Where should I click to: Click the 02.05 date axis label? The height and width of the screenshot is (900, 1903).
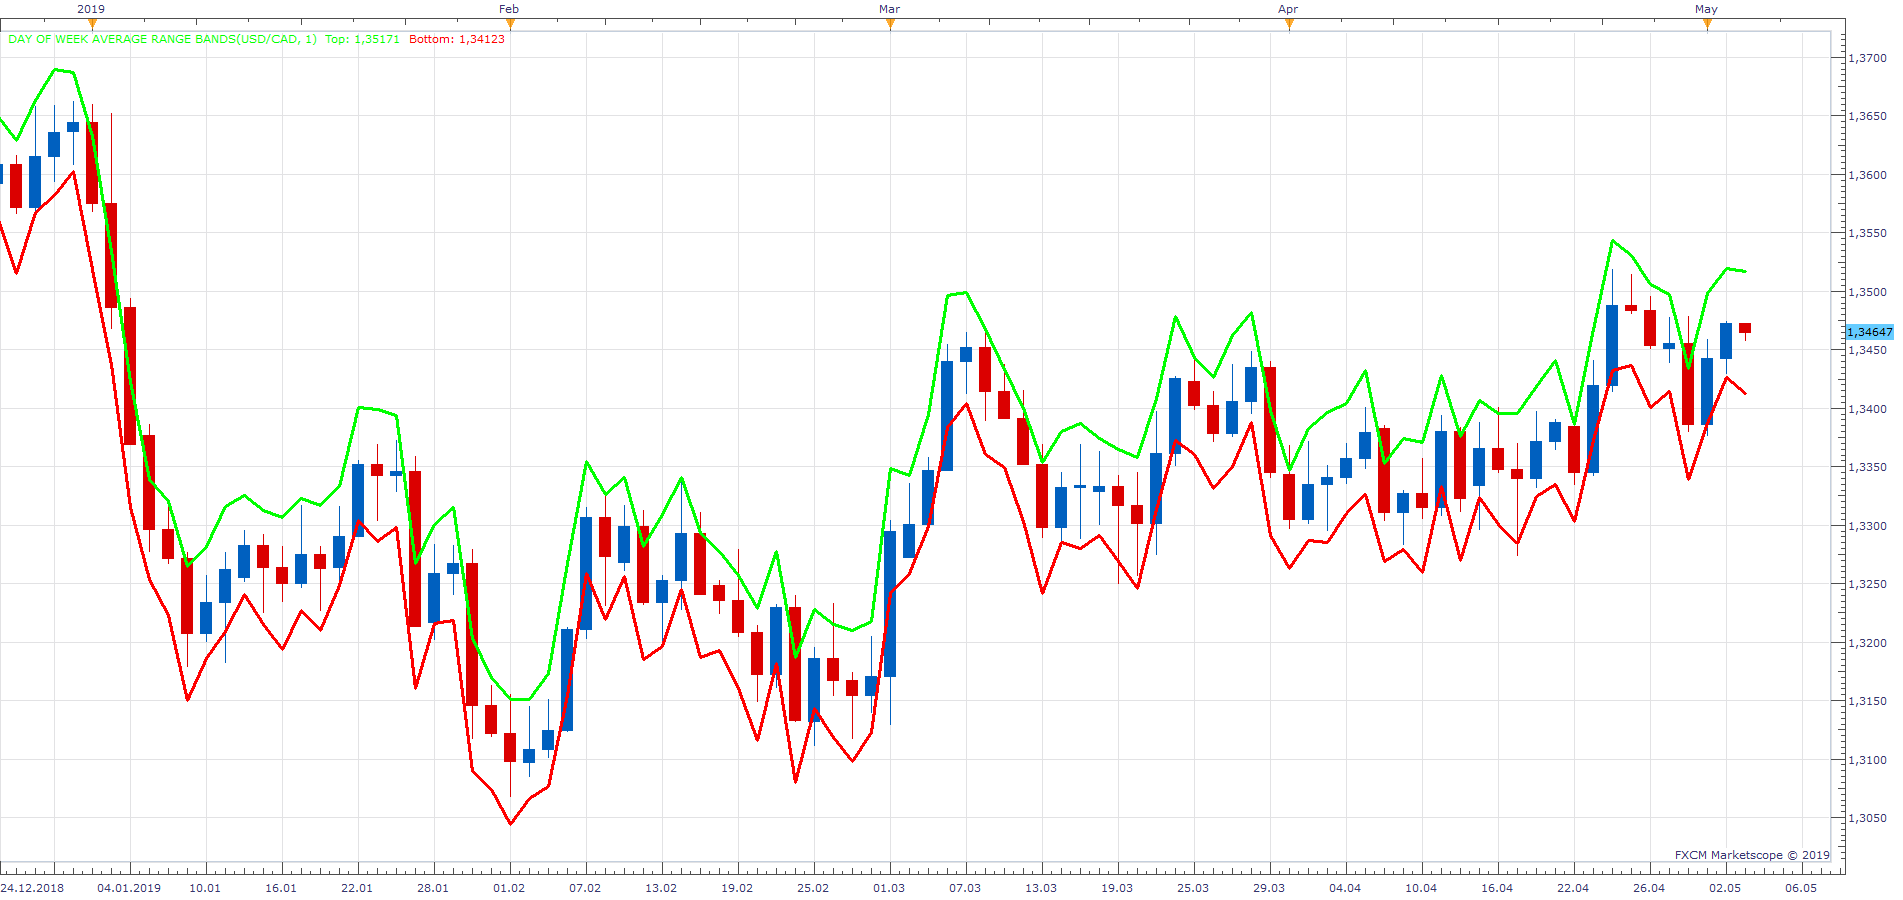pyautogui.click(x=1725, y=888)
